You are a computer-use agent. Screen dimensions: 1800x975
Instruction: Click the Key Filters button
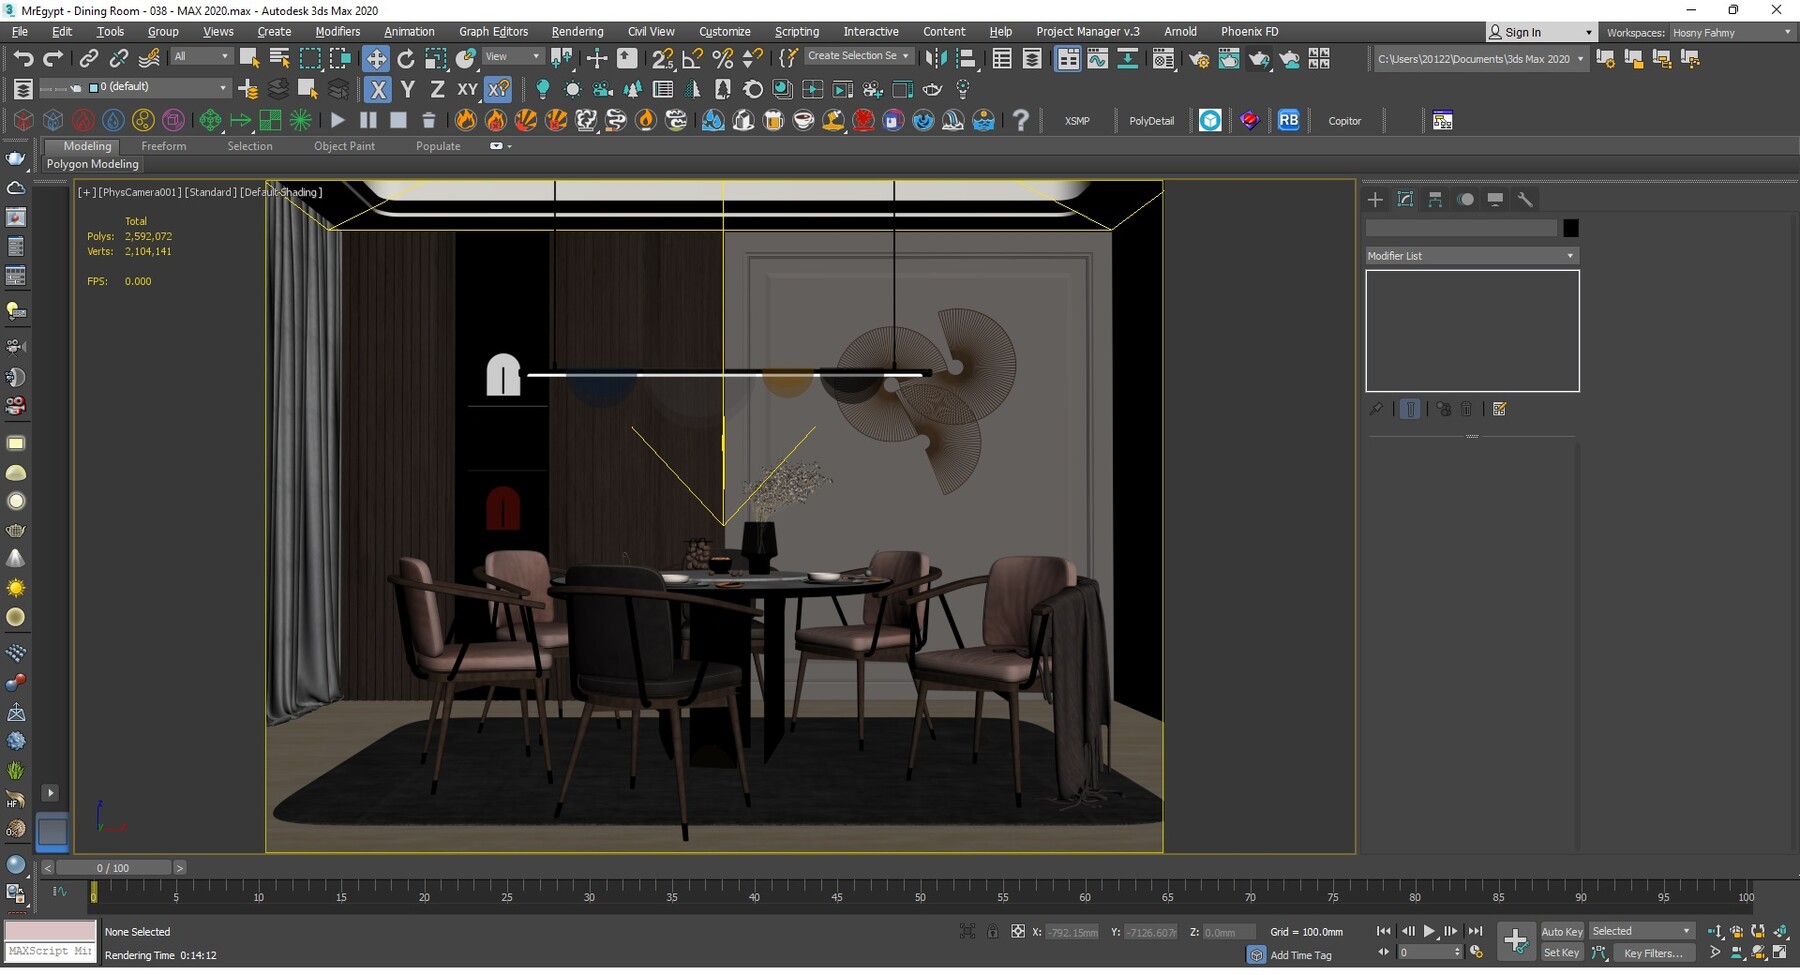click(1655, 953)
